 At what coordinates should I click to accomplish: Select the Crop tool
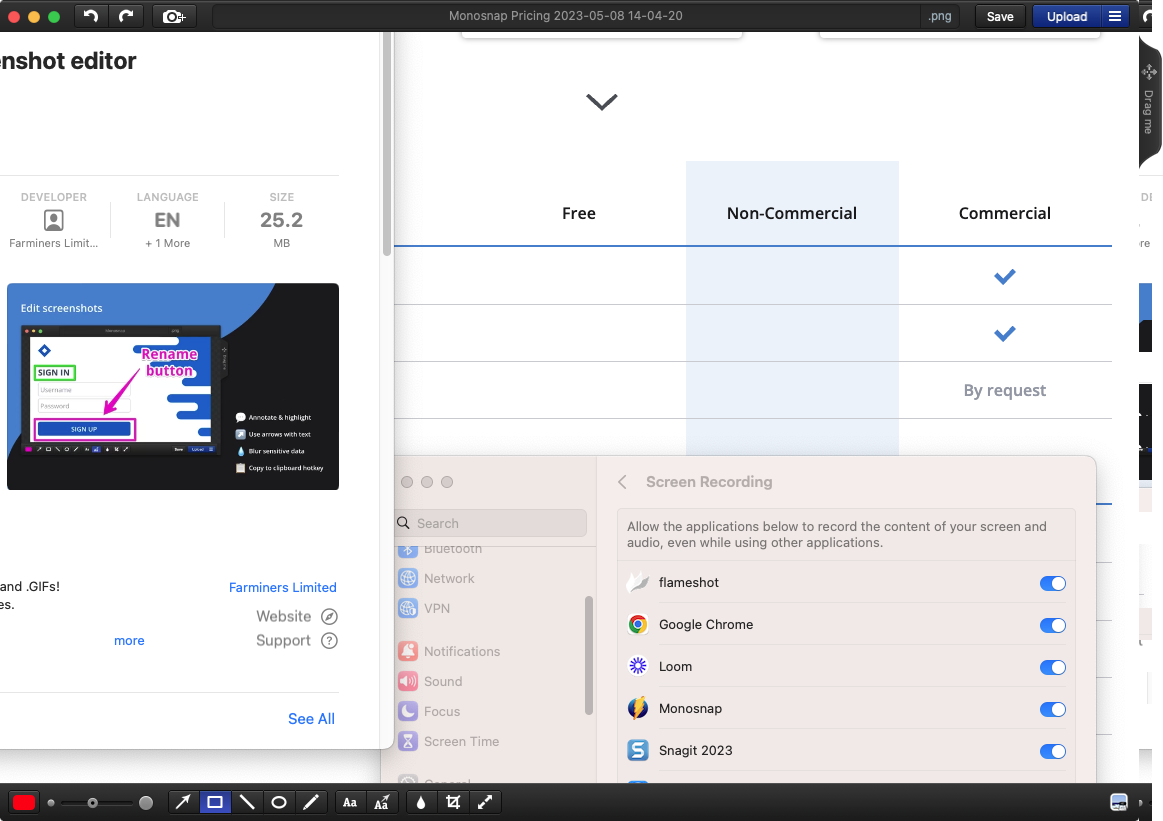point(453,802)
